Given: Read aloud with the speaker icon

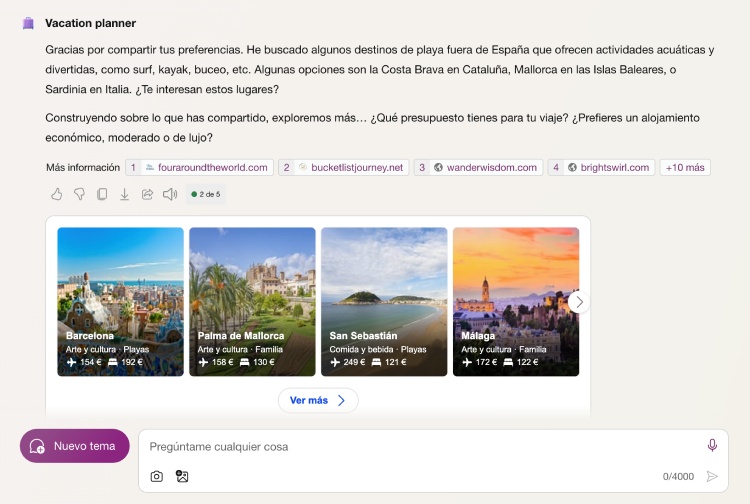Looking at the screenshot, I should [170, 194].
